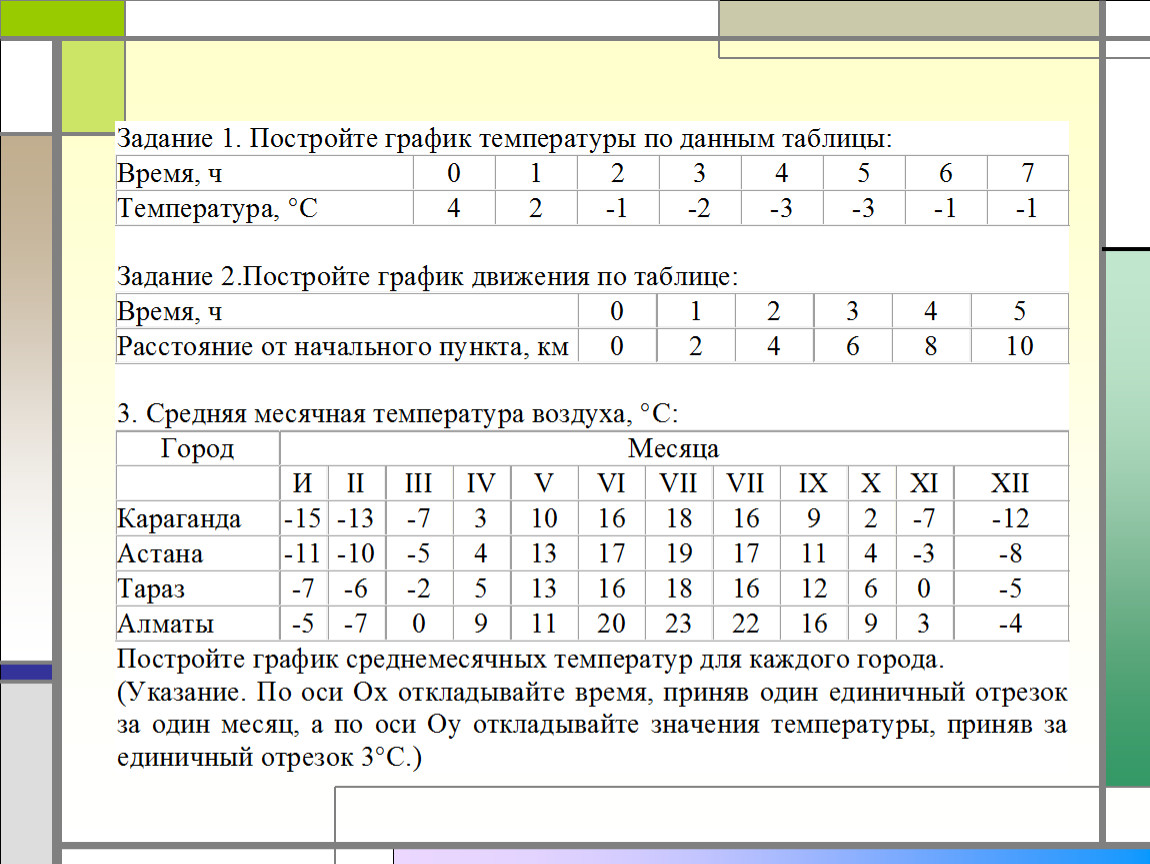1150x864 pixels.
Task: Click Караганда's January value '-15'
Action: pos(302,519)
